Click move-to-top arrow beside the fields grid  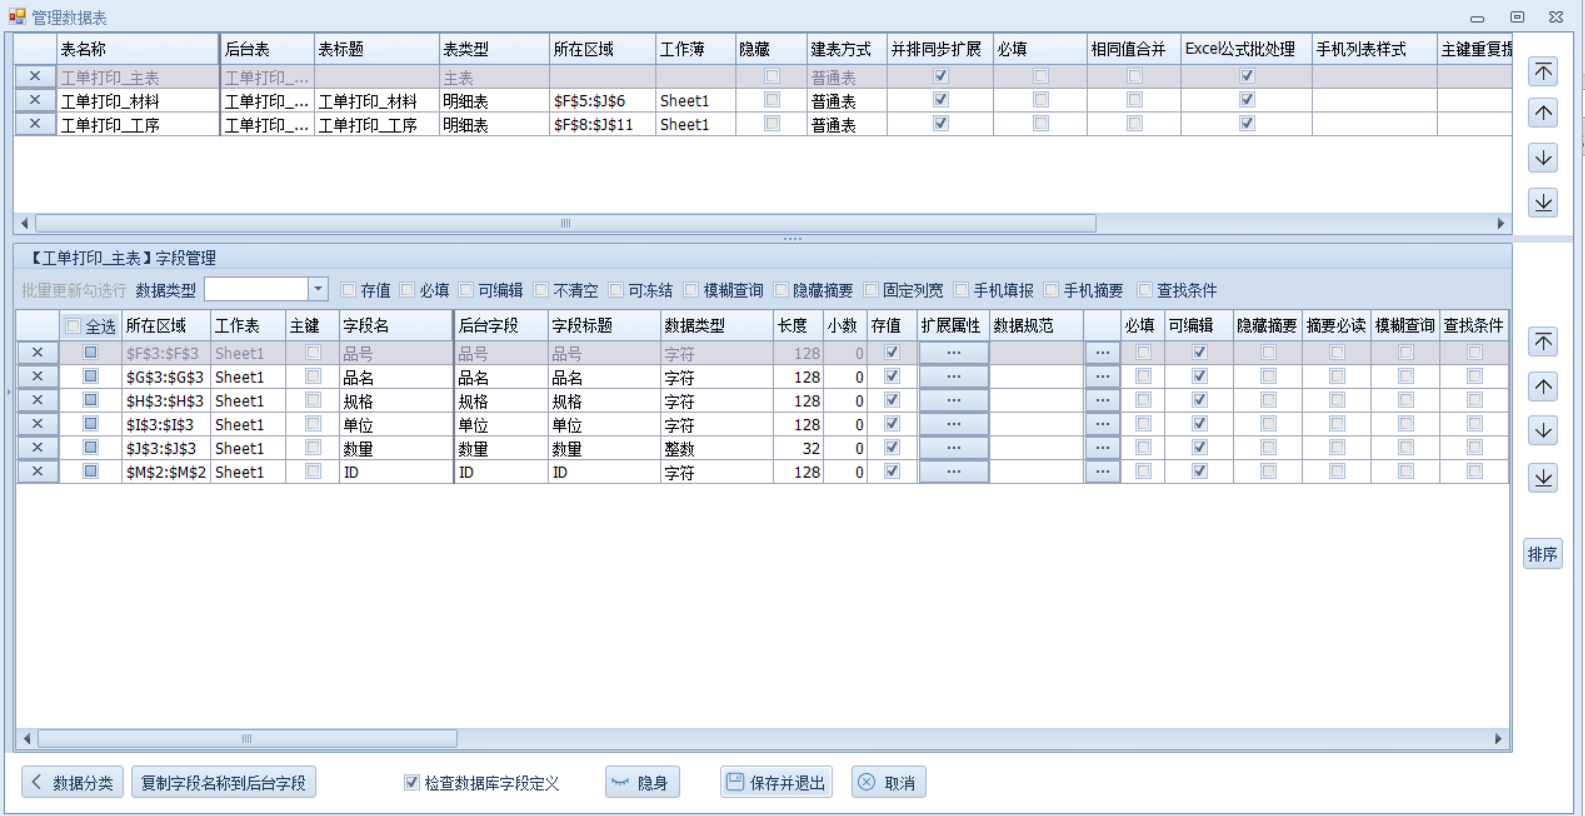[1543, 342]
